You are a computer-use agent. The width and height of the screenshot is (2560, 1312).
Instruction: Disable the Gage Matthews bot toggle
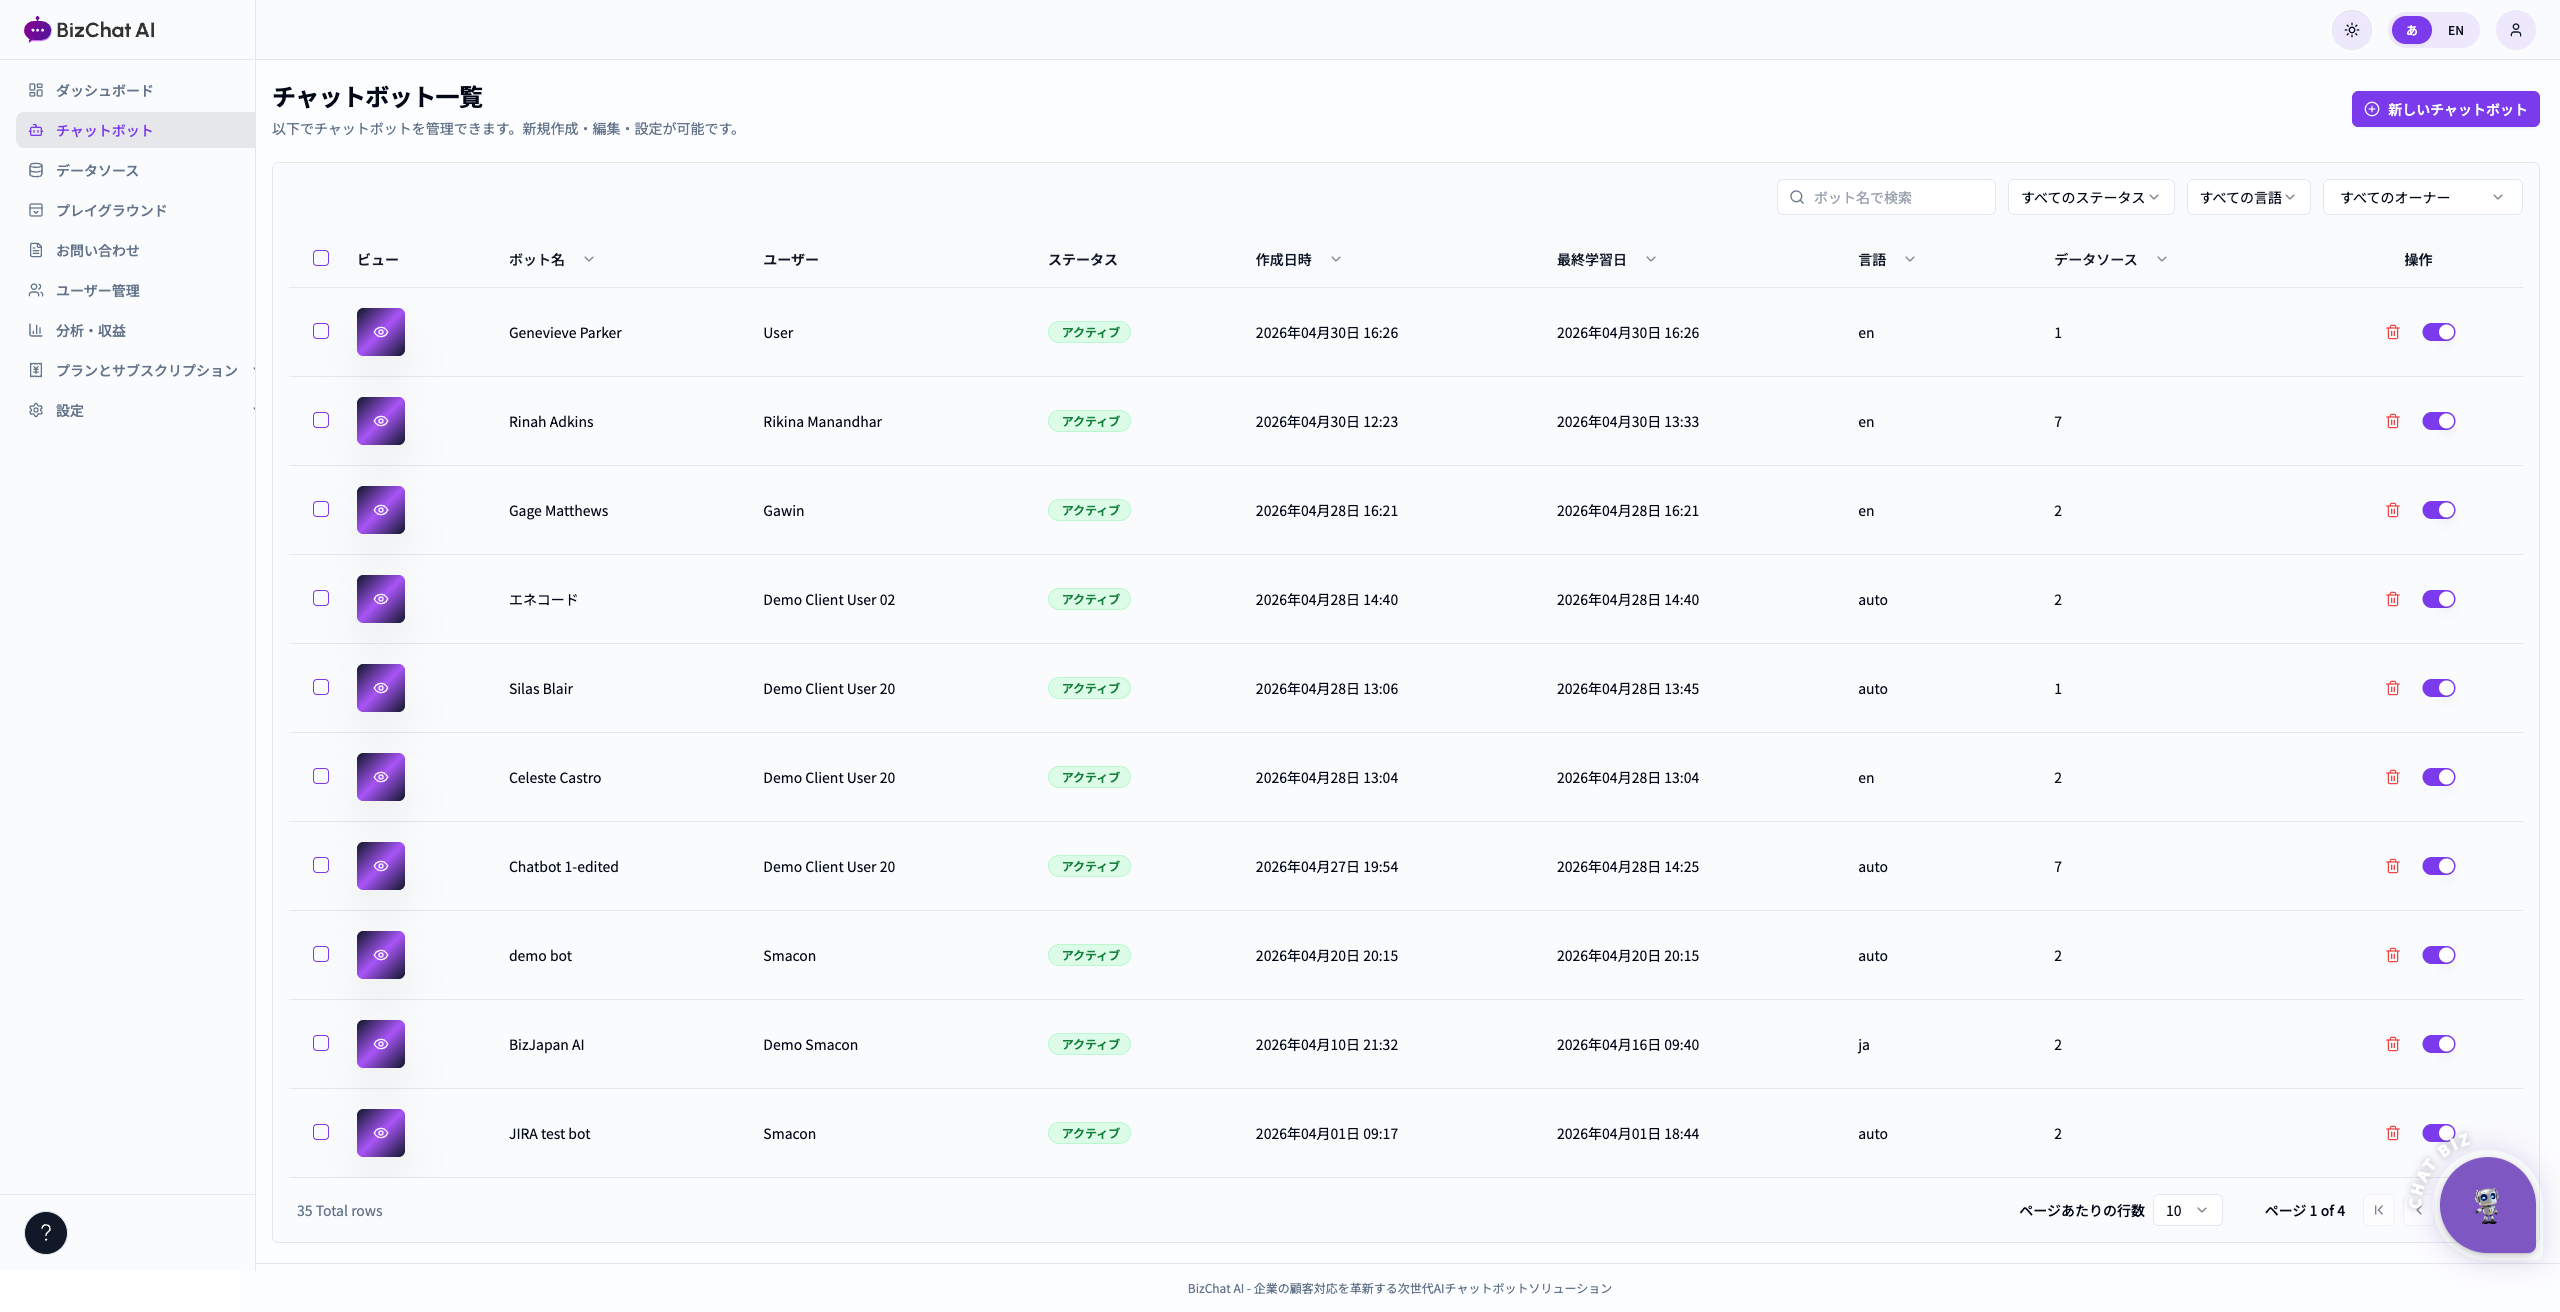[2438, 510]
